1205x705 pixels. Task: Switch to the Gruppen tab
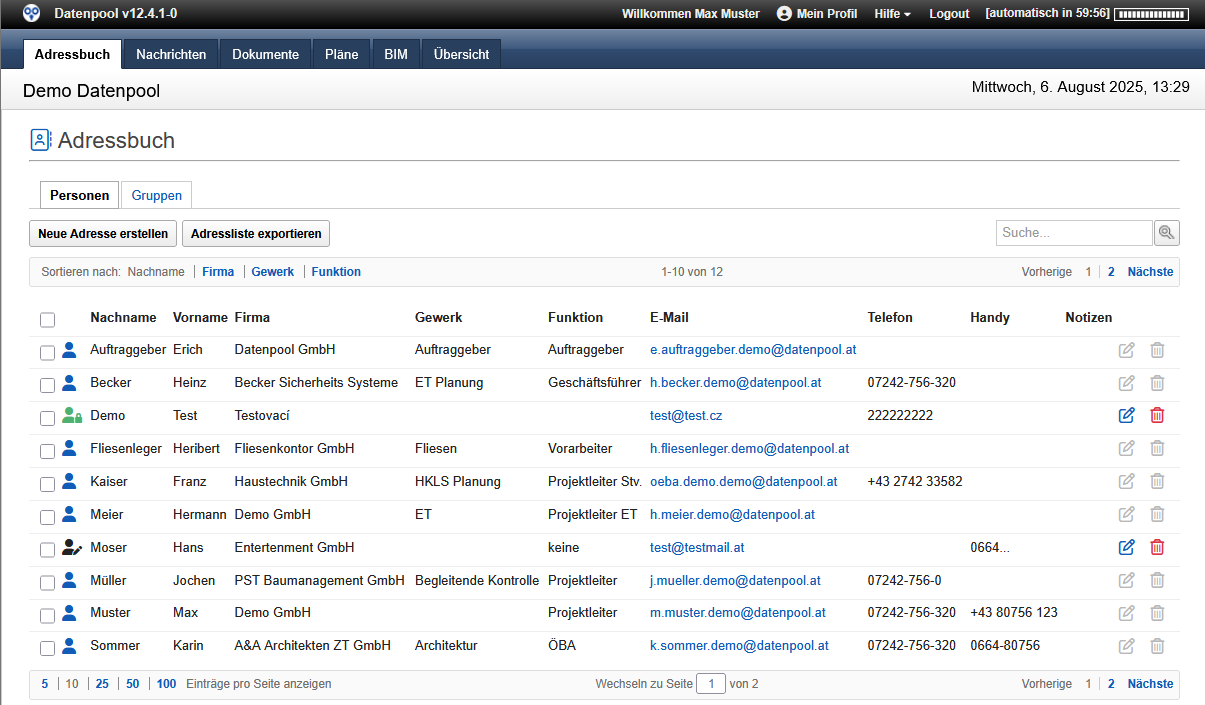click(x=156, y=195)
